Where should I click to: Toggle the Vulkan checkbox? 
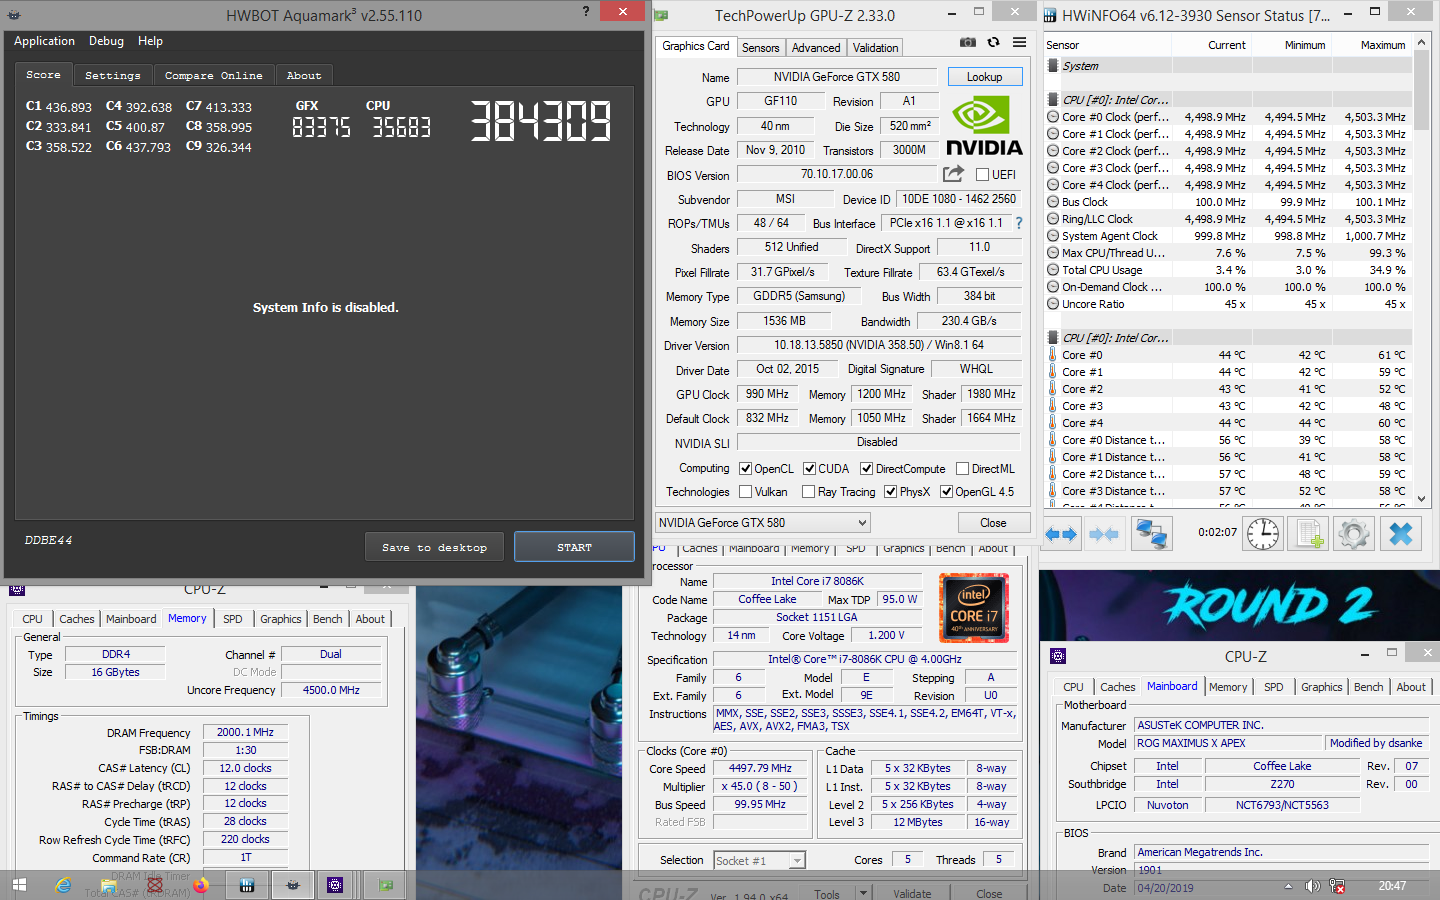click(x=745, y=492)
